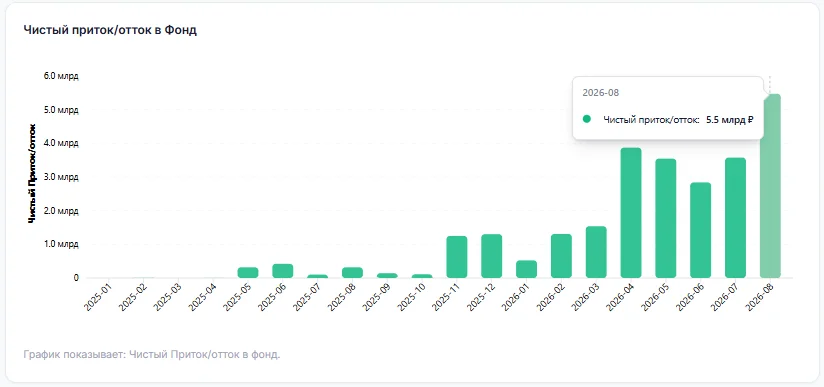Image resolution: width=824 pixels, height=387 pixels.
Task: Click the 1.0 млрд axis label
Action: tap(61, 245)
